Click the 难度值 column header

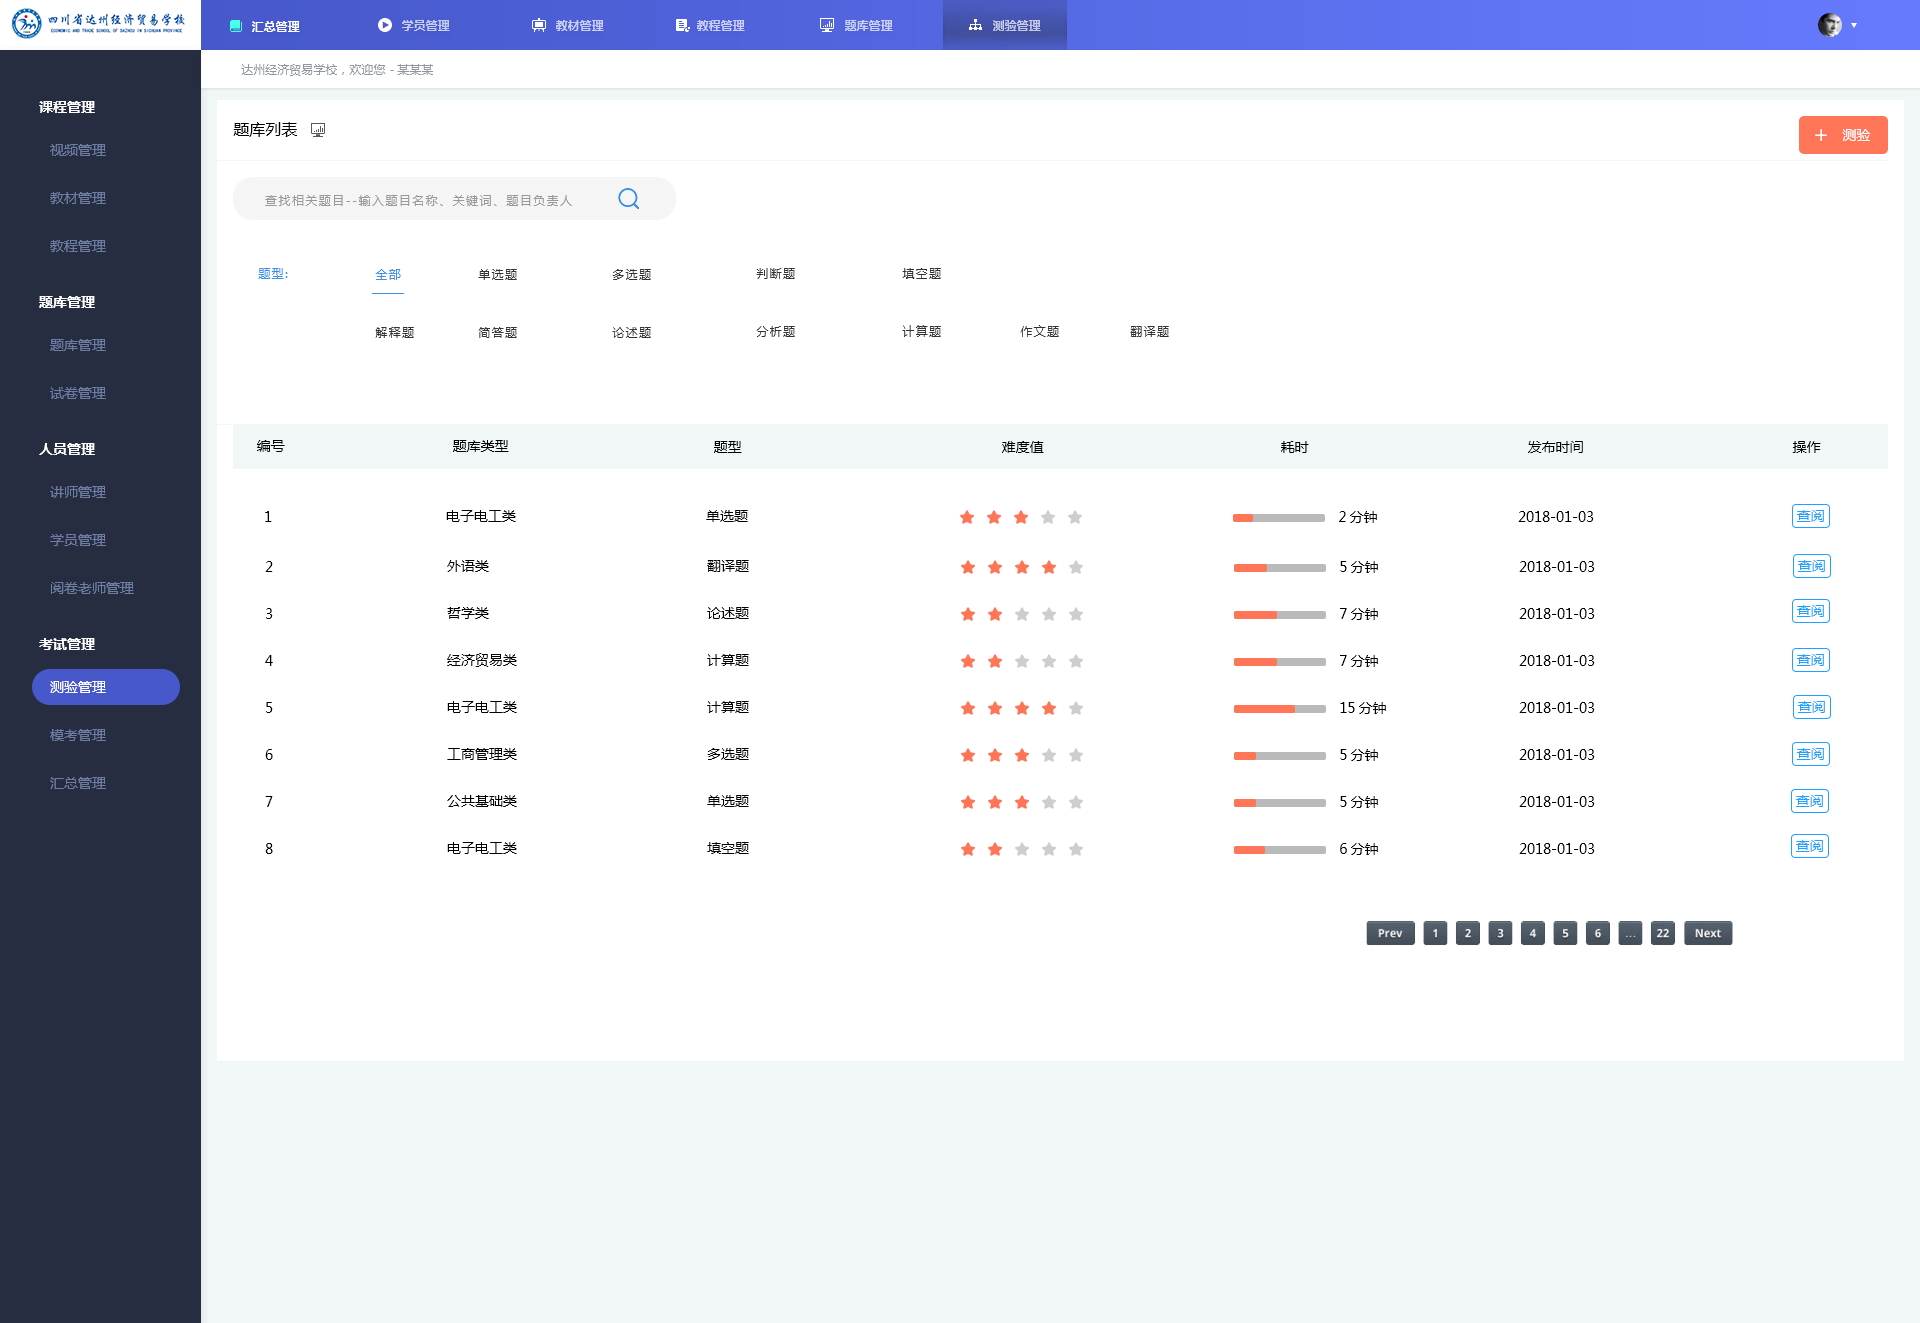(x=1022, y=447)
